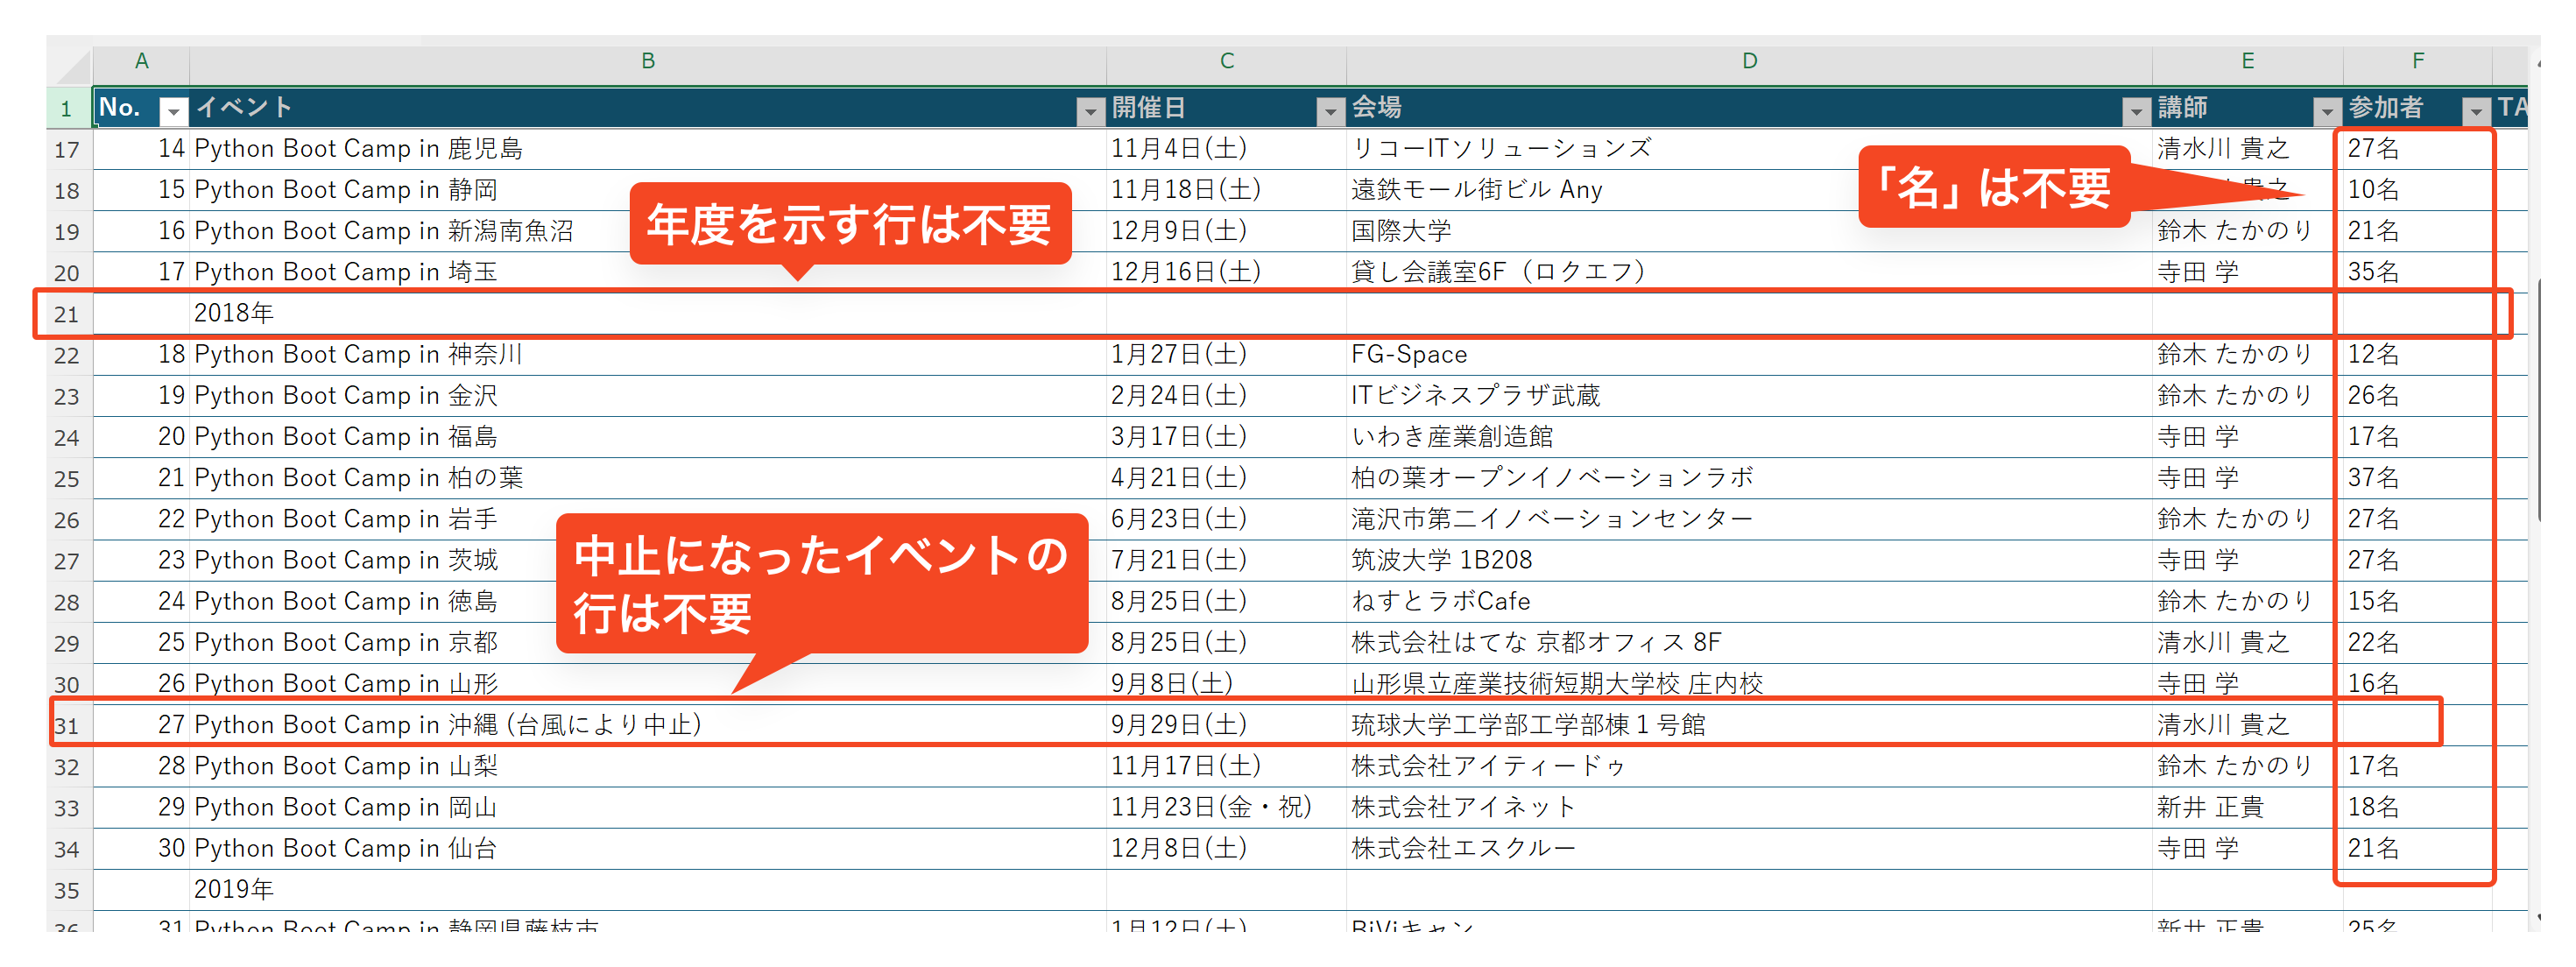The width and height of the screenshot is (2576, 967).
Task: Open the No. column filter dropdown
Action: pyautogui.click(x=173, y=111)
